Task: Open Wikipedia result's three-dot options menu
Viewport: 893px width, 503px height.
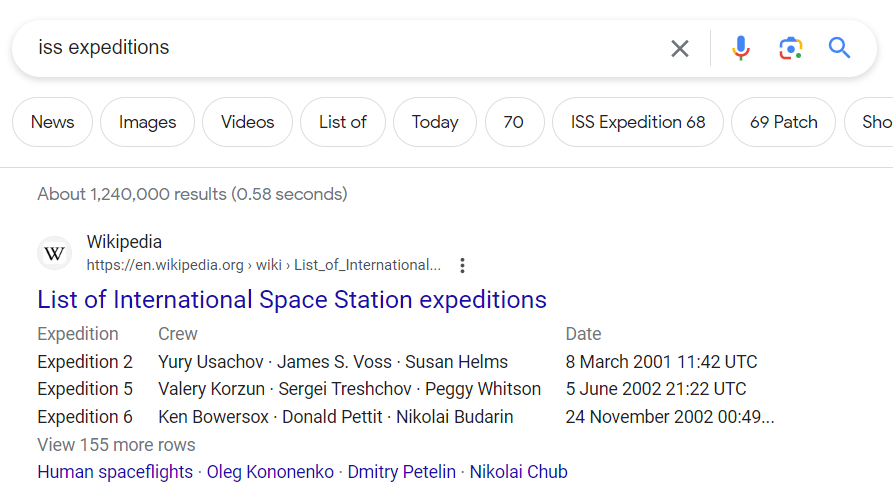Action: tap(462, 265)
